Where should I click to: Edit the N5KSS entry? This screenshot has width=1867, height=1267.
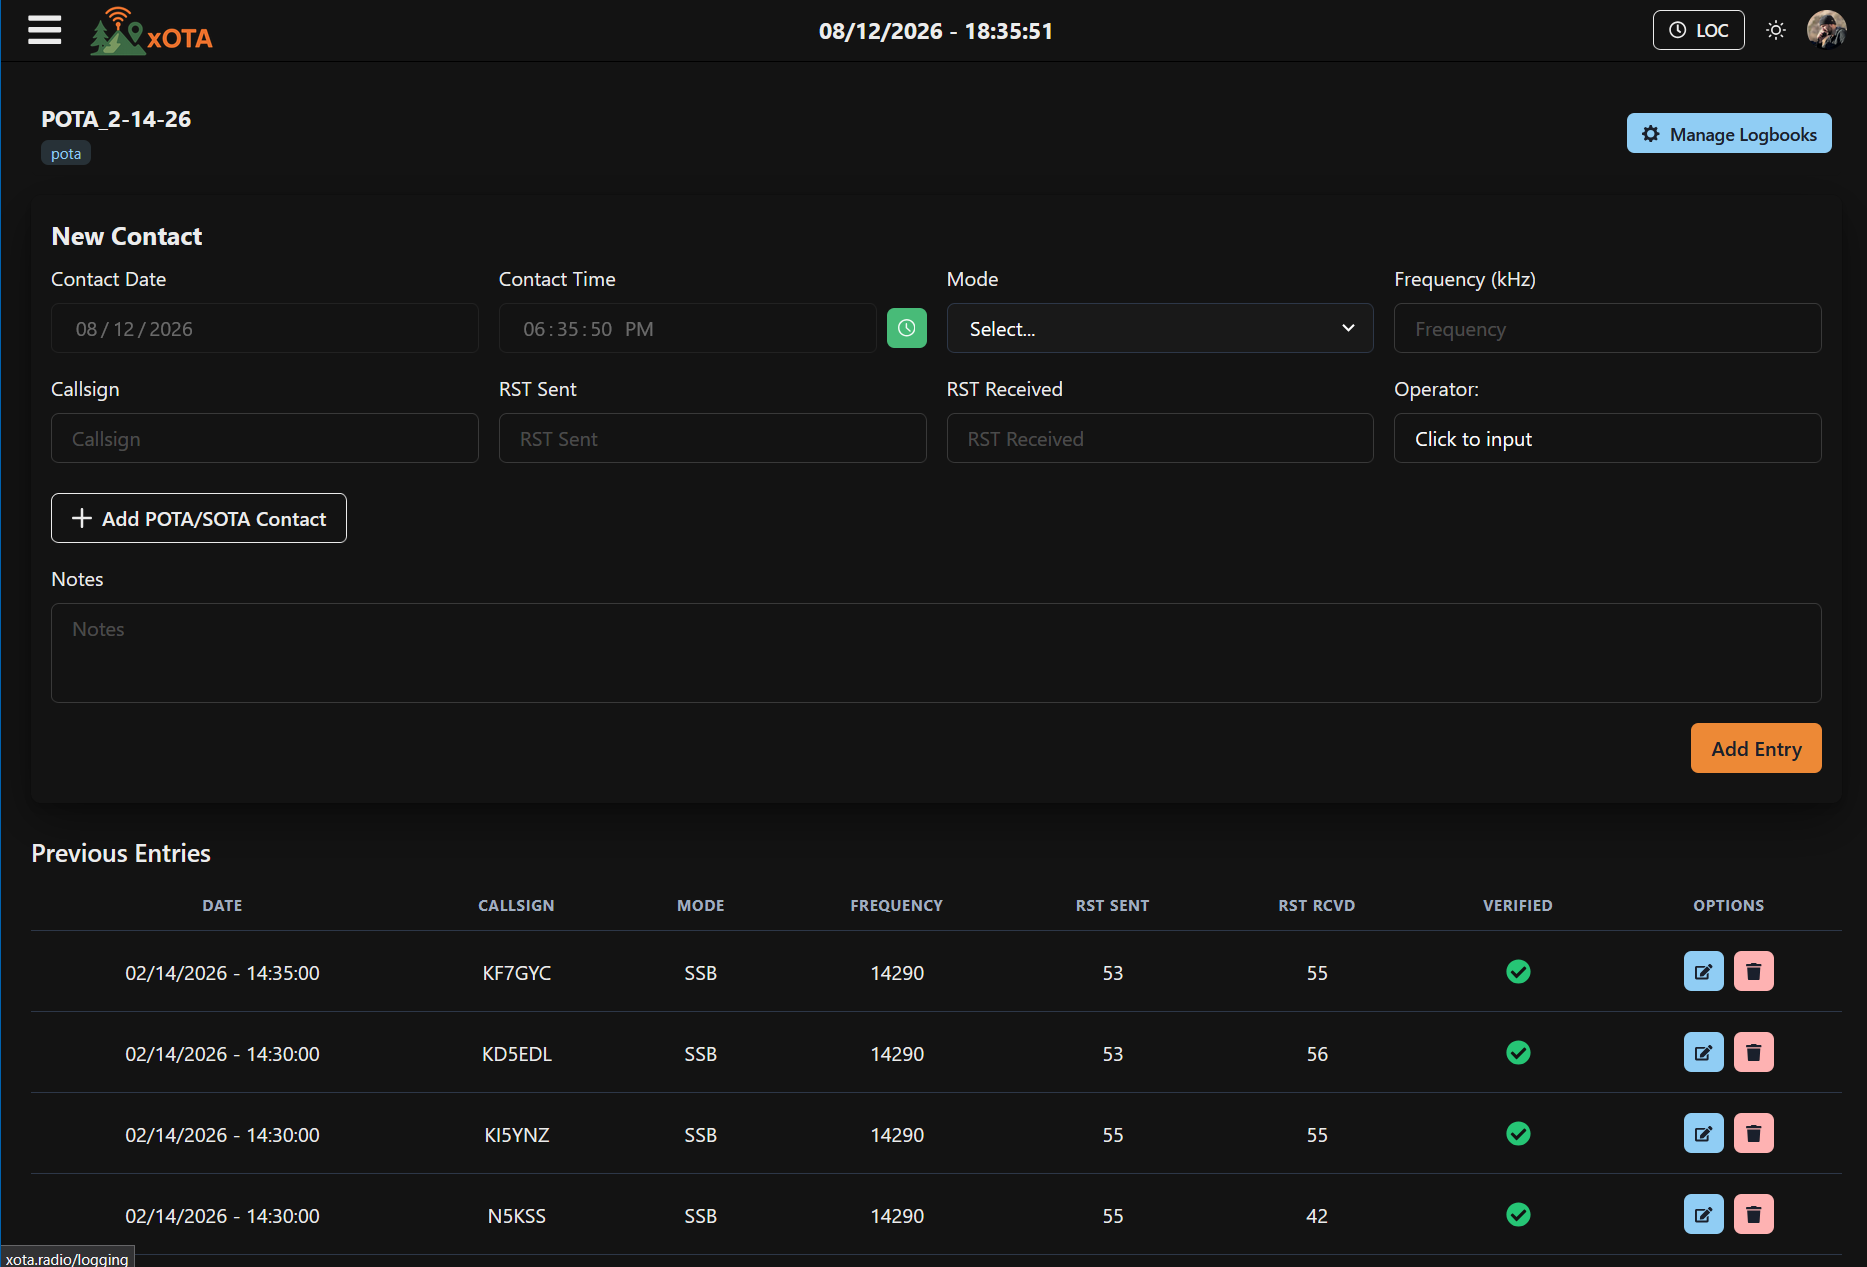(x=1703, y=1214)
